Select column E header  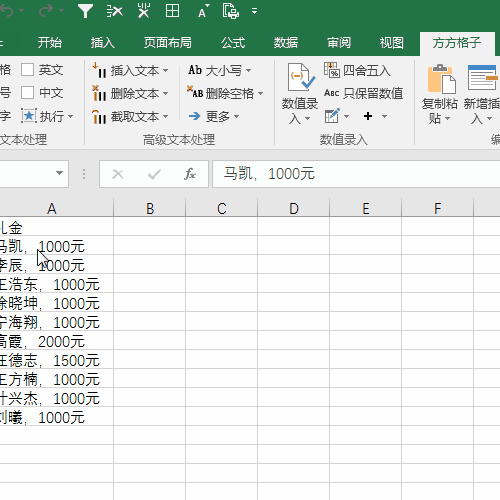coord(366,208)
